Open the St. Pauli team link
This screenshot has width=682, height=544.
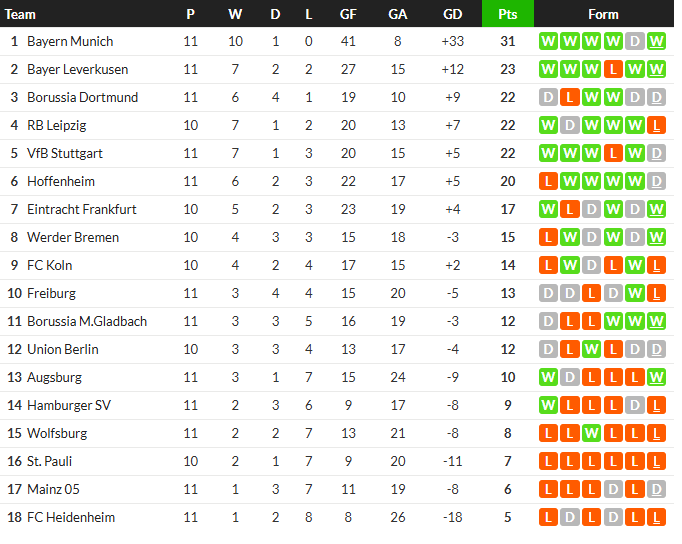[49, 461]
